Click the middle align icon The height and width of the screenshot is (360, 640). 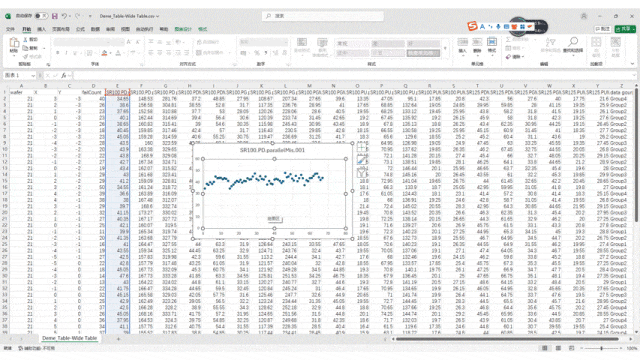click(x=160, y=42)
